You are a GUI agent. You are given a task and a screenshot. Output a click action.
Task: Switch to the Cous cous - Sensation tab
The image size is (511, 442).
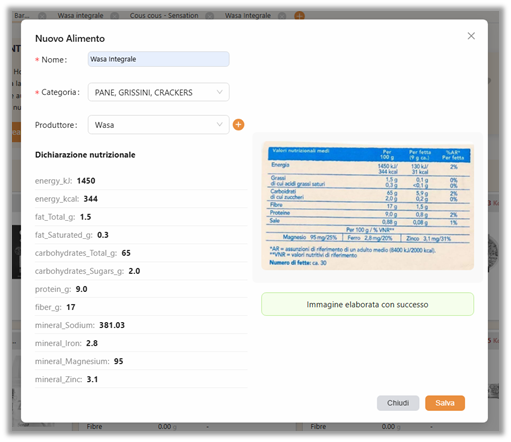coord(164,16)
